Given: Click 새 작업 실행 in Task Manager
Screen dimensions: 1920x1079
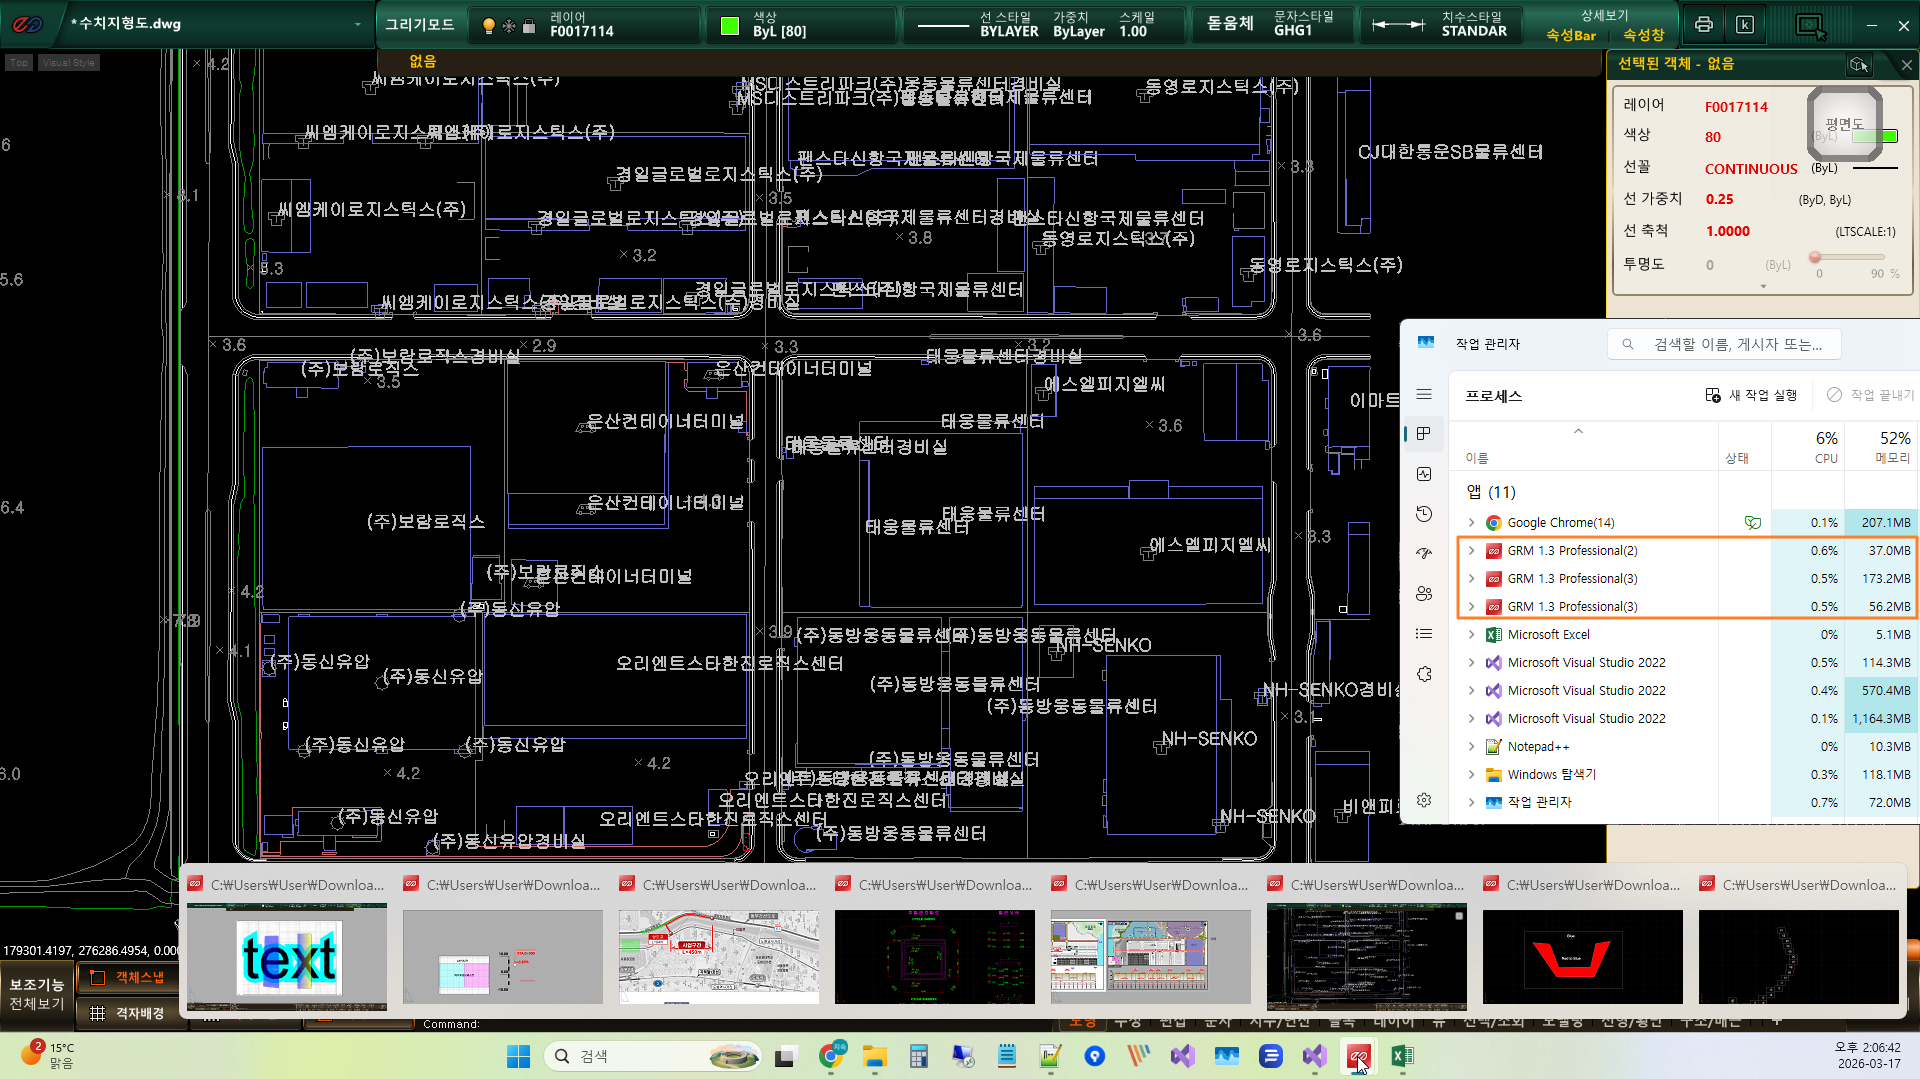Looking at the screenshot, I should [1751, 395].
